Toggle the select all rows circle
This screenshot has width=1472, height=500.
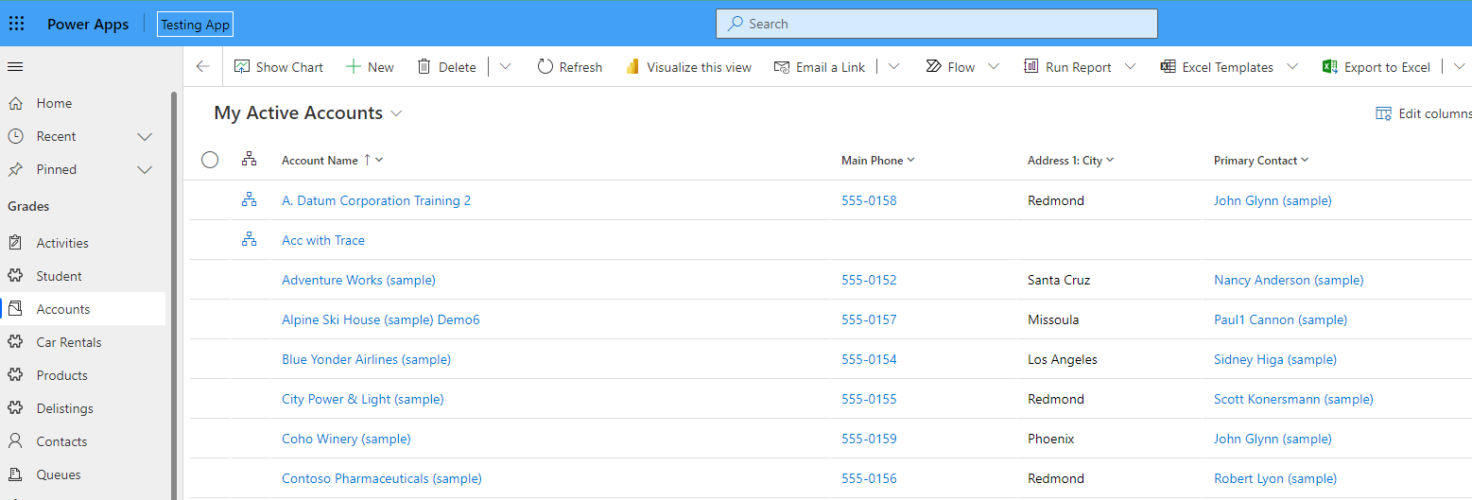tap(210, 160)
